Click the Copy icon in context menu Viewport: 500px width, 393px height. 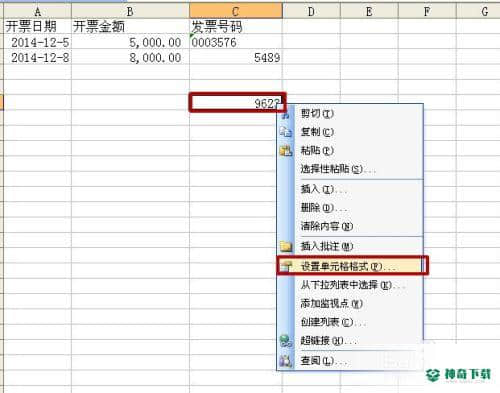click(286, 132)
